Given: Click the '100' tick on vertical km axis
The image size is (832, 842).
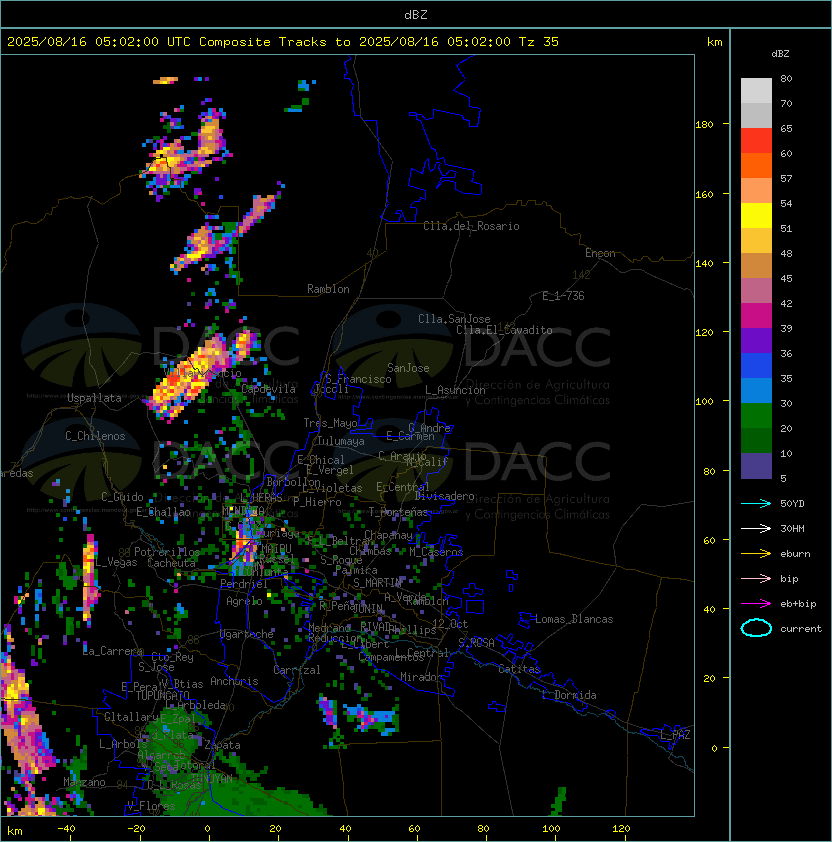Looking at the screenshot, I should coord(704,402).
